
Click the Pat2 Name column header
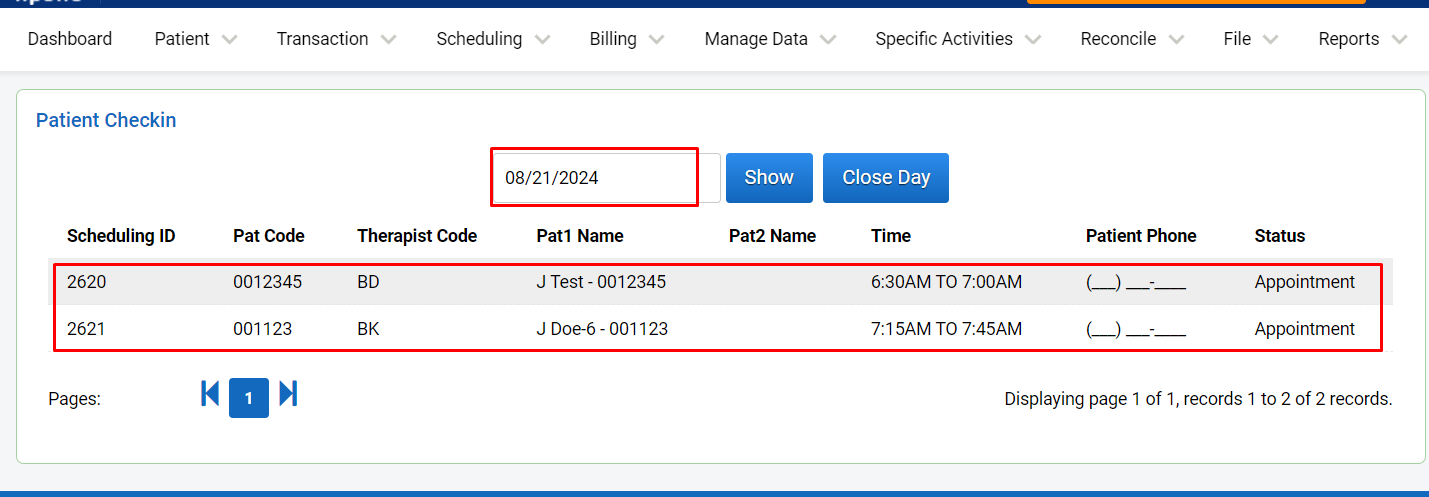point(772,236)
